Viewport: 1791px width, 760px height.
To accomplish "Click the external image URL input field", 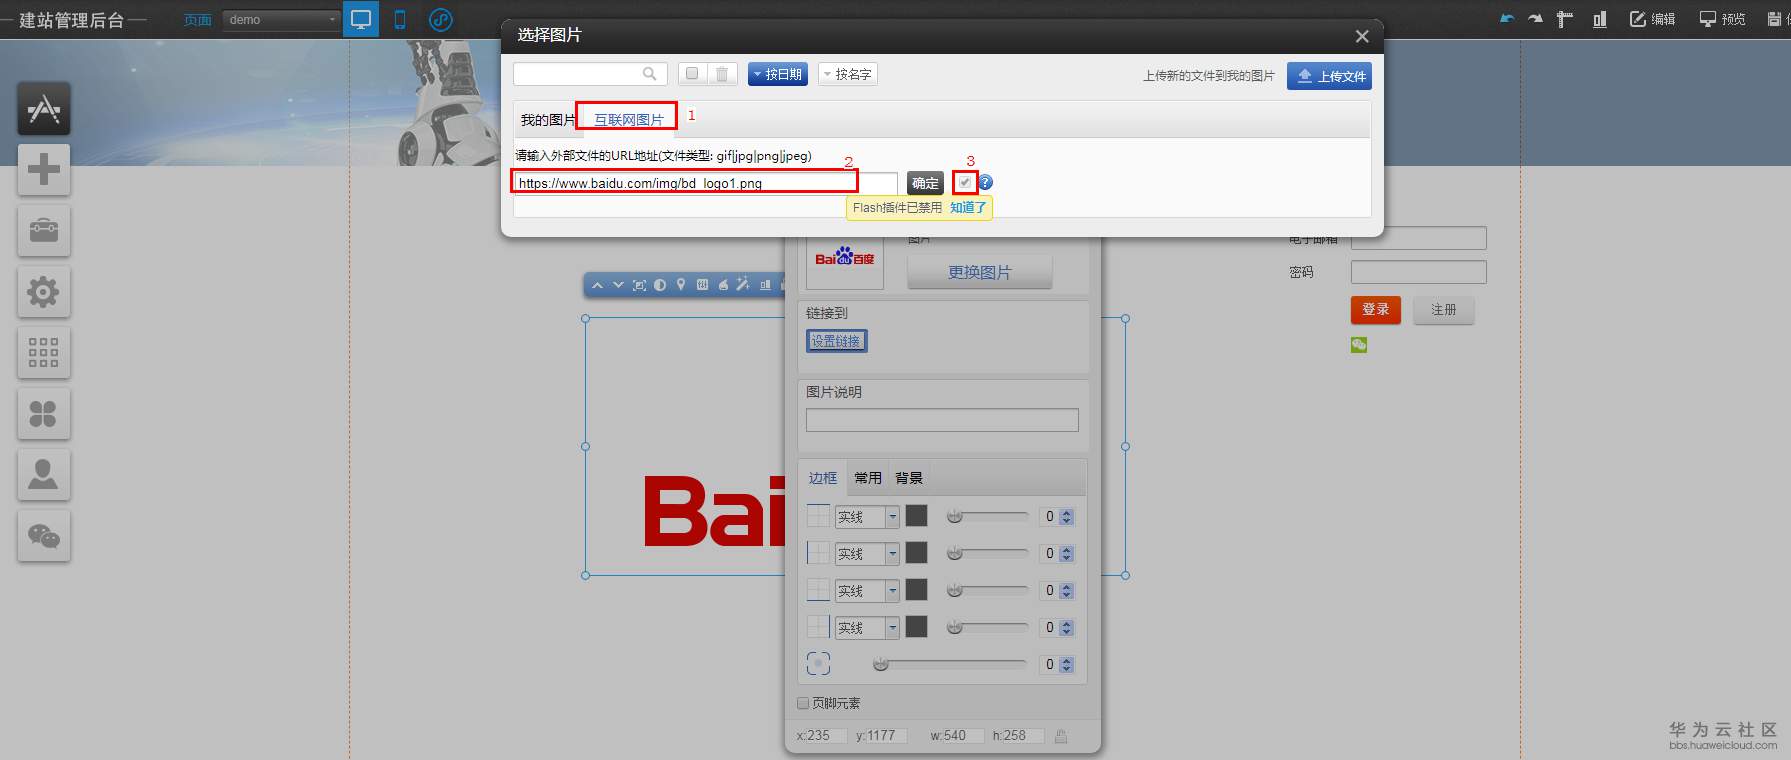I will tap(705, 183).
